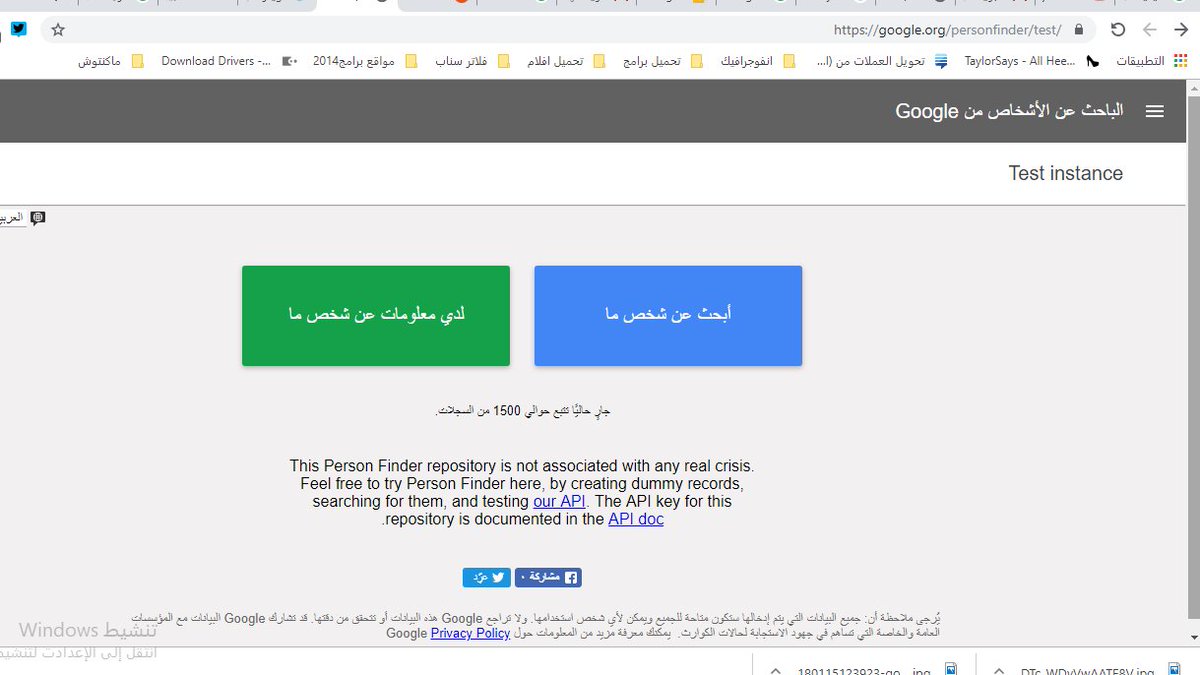Open the Person Finder hamburger menu
Image resolution: width=1200 pixels, height=675 pixels.
[1154, 111]
